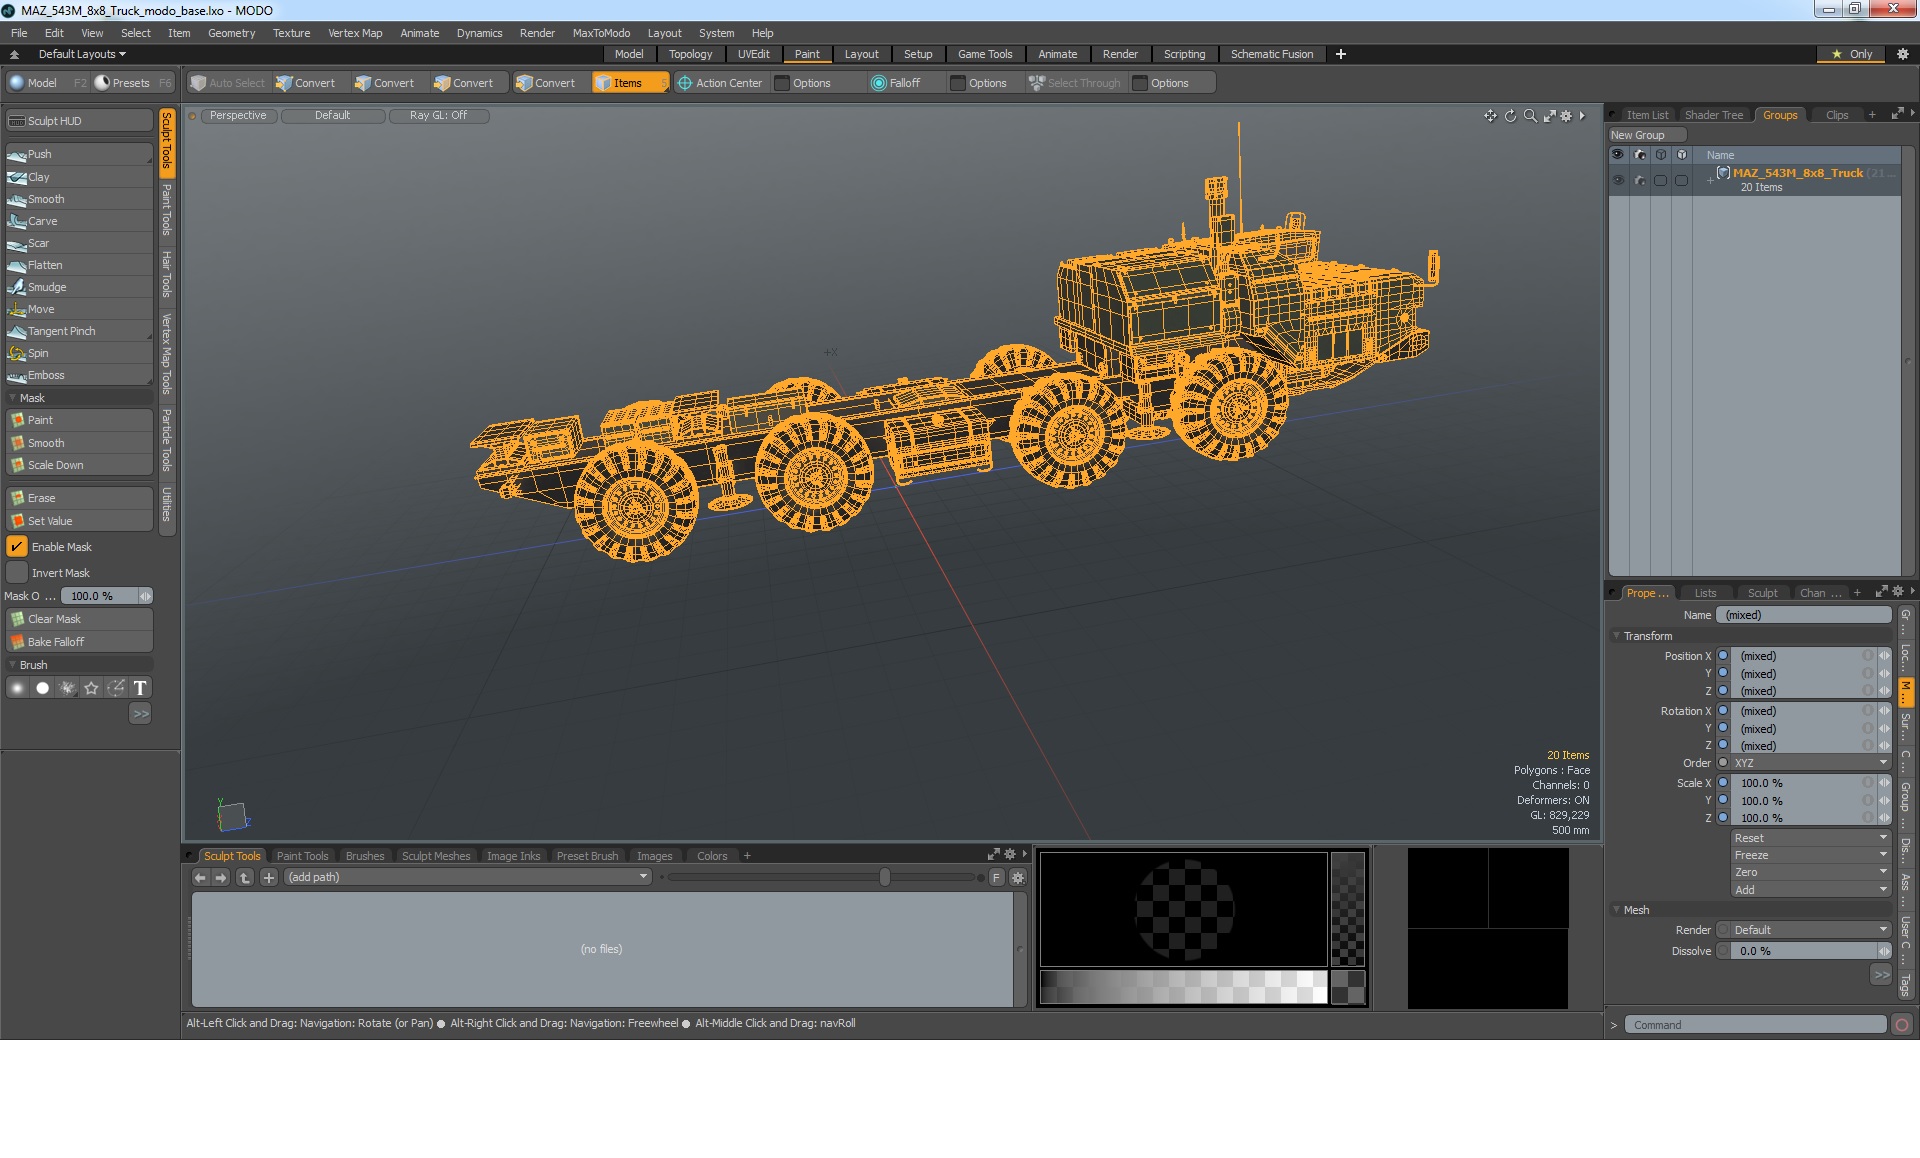Click the New Group button
This screenshot has height=1158, width=1920.
click(1646, 135)
